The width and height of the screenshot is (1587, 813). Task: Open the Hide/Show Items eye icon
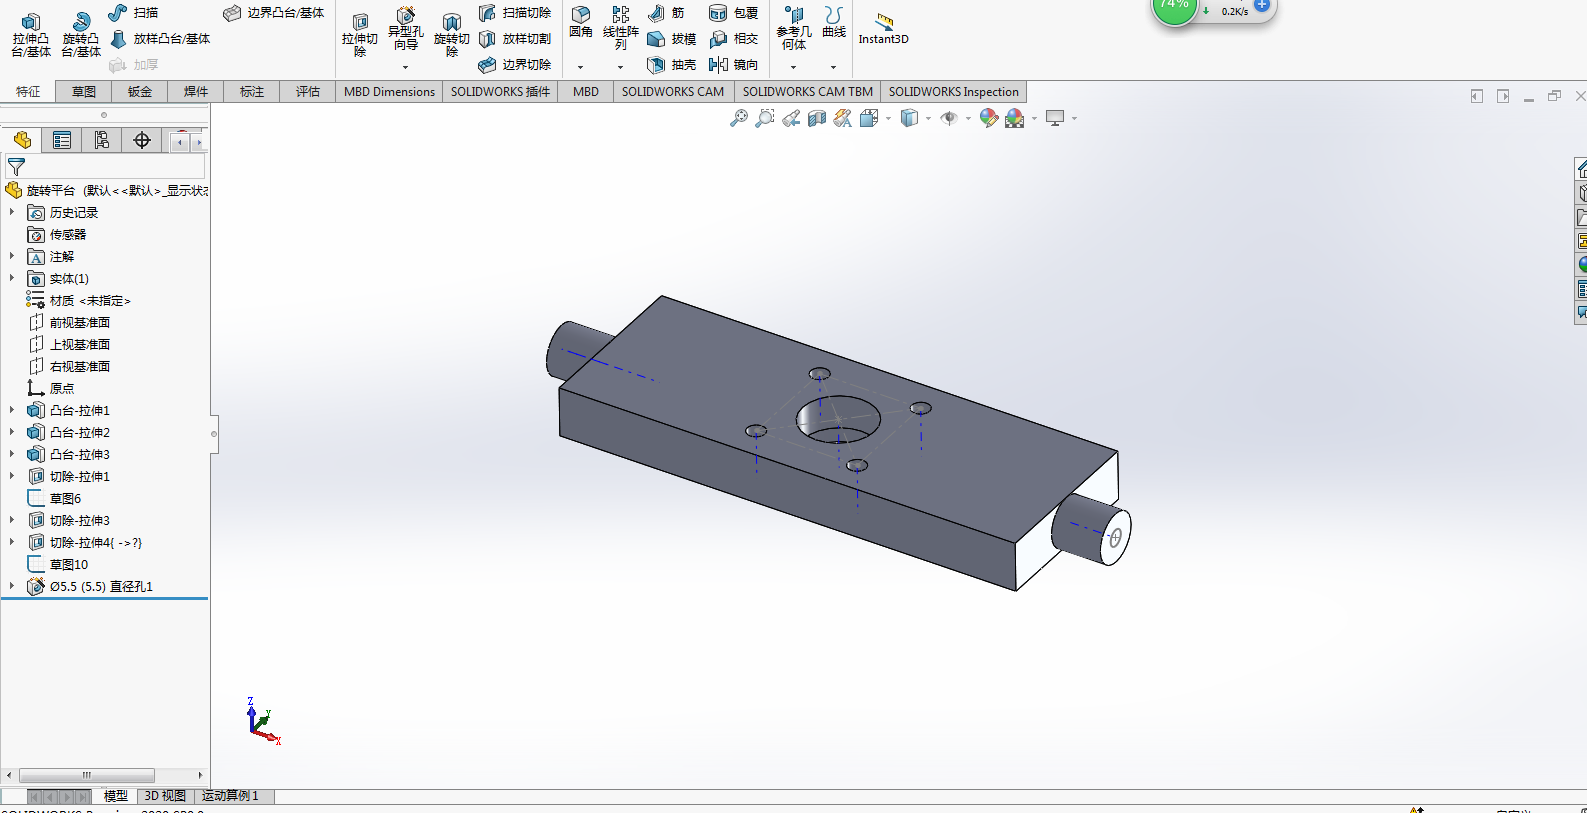(949, 118)
